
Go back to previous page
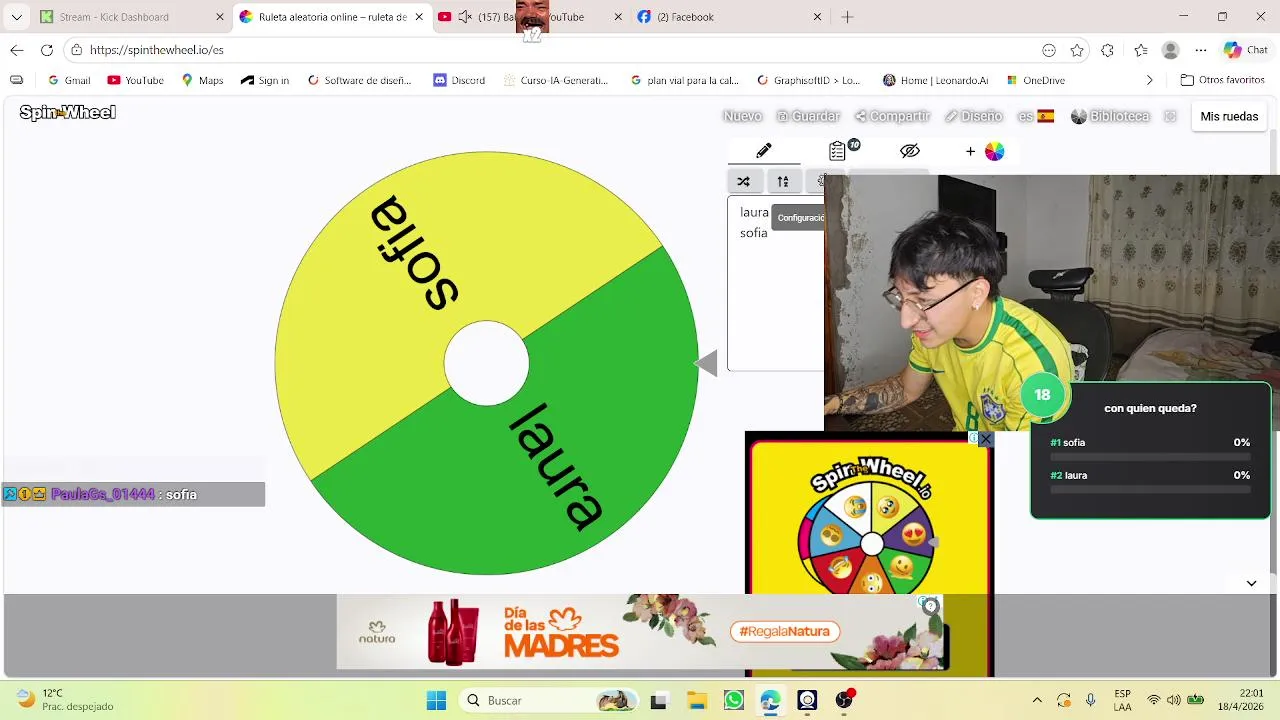click(x=17, y=50)
